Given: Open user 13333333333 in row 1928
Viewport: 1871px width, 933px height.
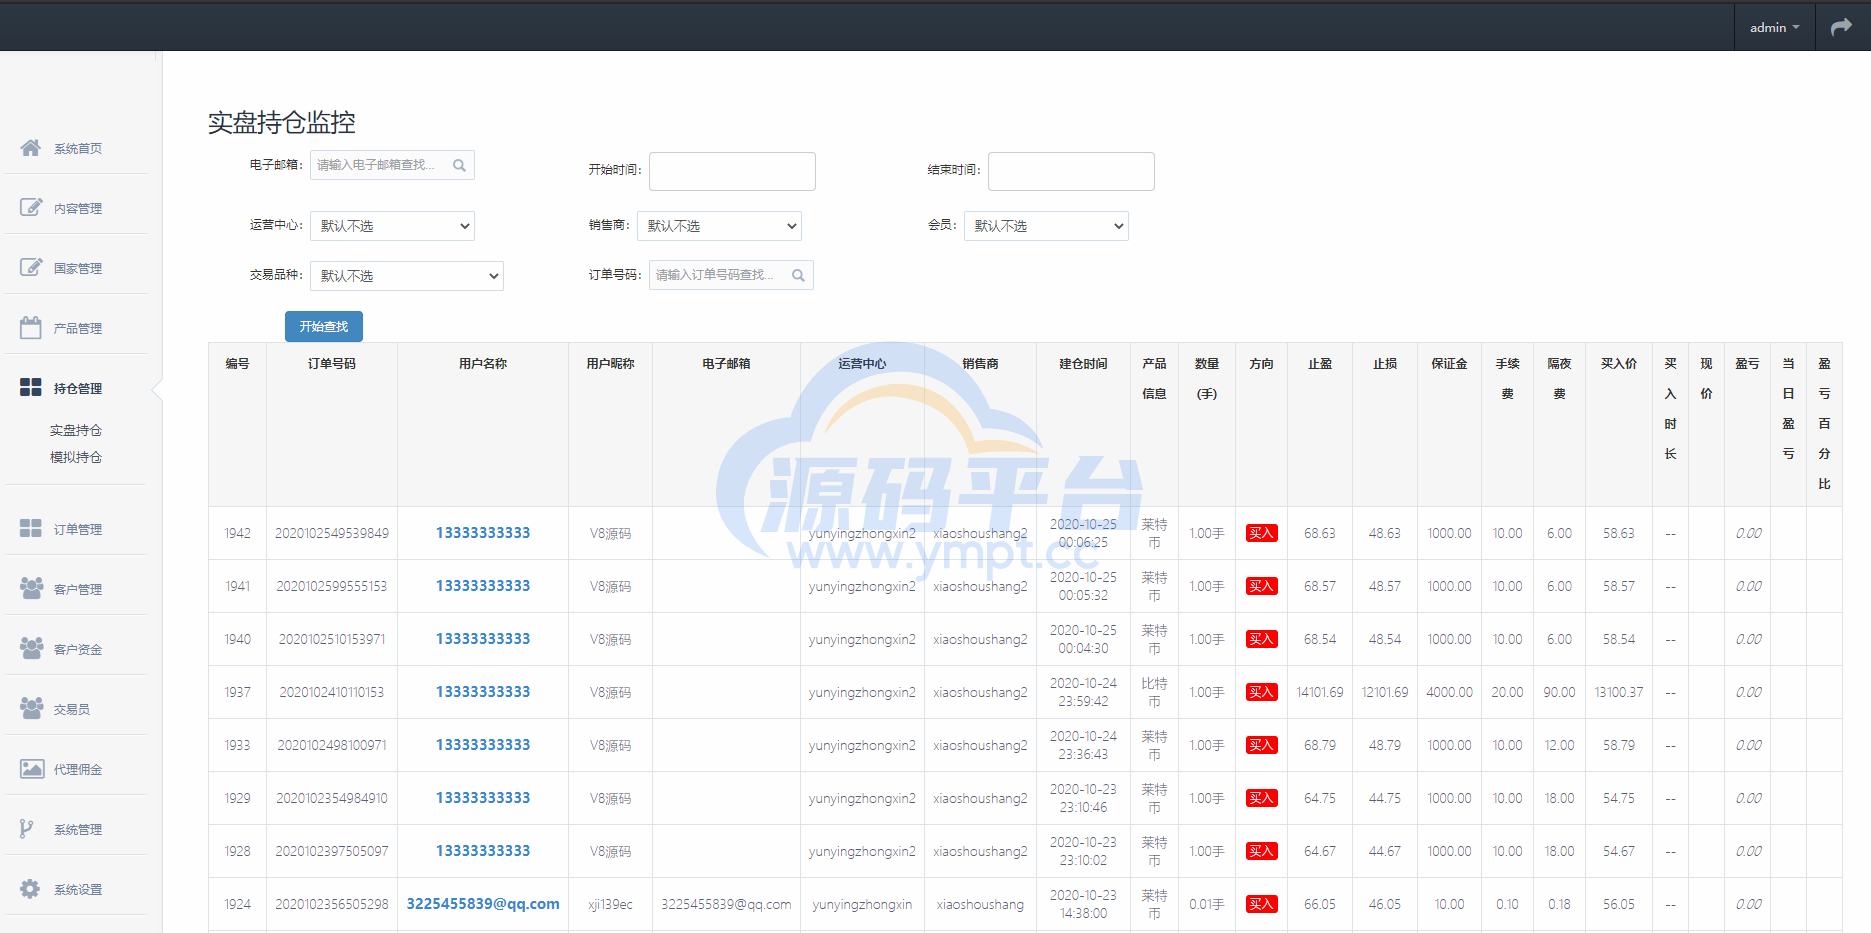Looking at the screenshot, I should tap(483, 851).
